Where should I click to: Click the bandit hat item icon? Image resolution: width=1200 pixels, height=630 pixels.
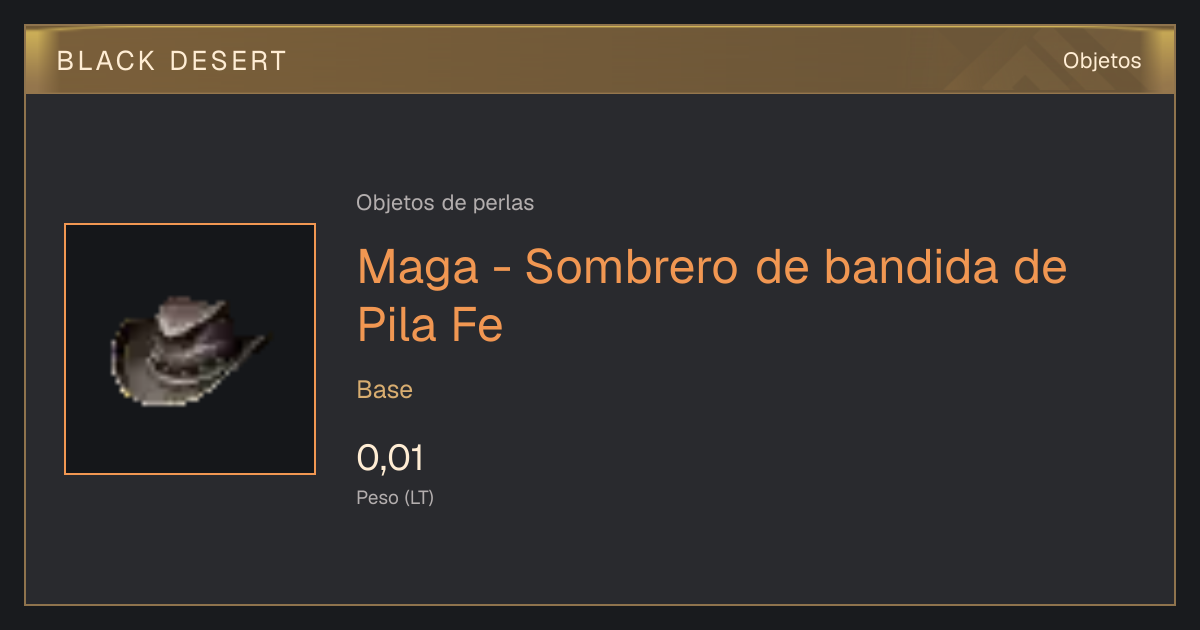pyautogui.click(x=188, y=350)
